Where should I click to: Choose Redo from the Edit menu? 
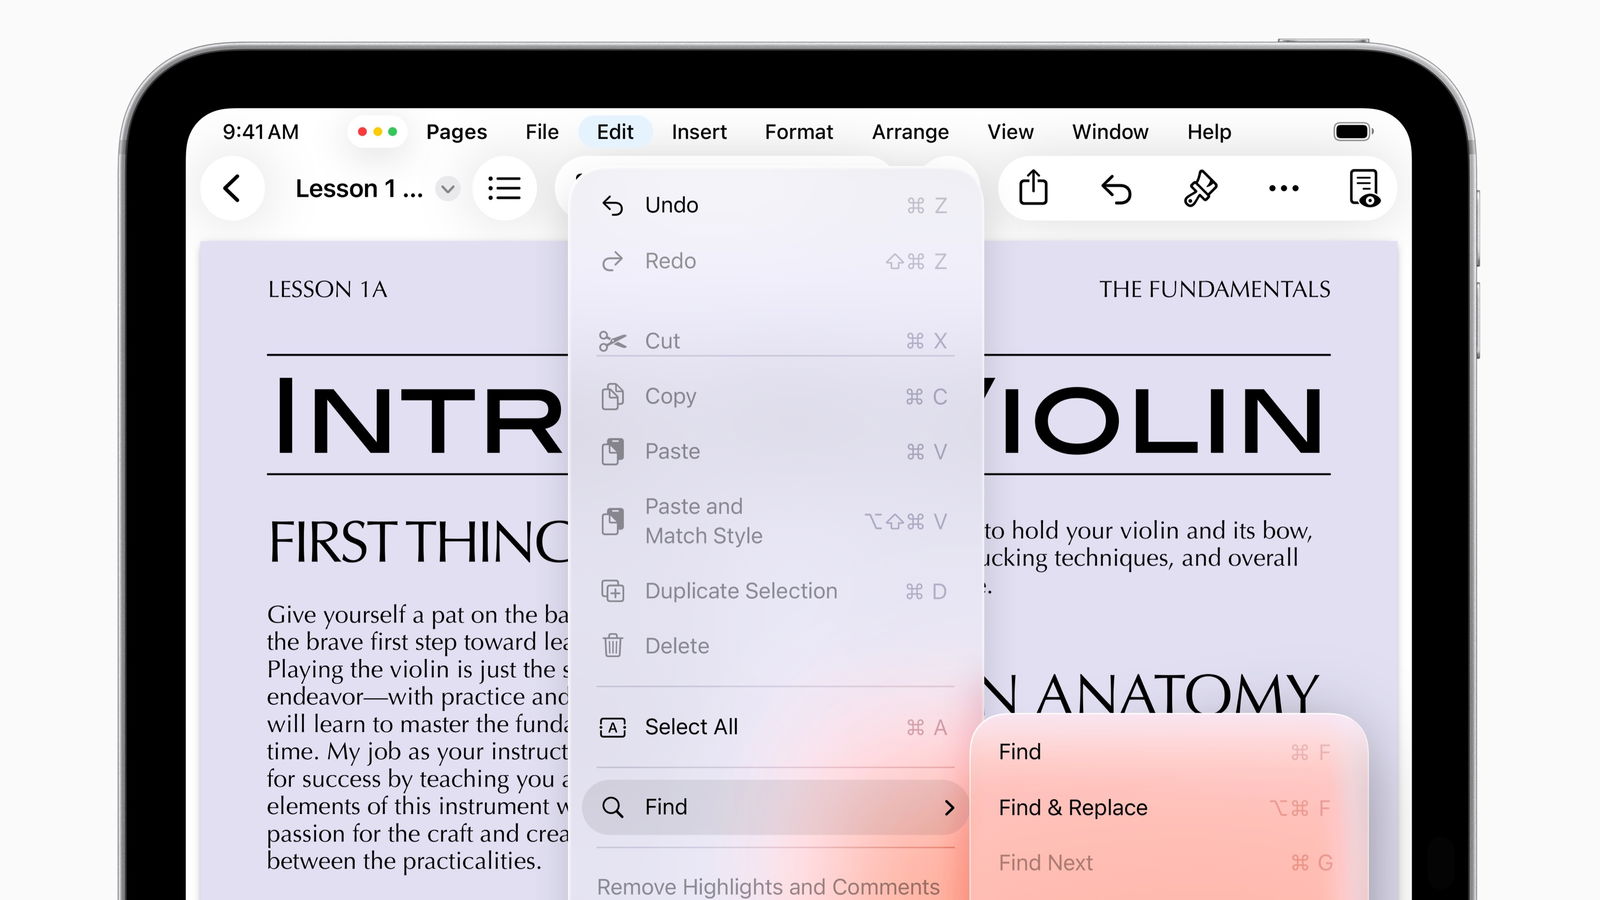click(775, 261)
